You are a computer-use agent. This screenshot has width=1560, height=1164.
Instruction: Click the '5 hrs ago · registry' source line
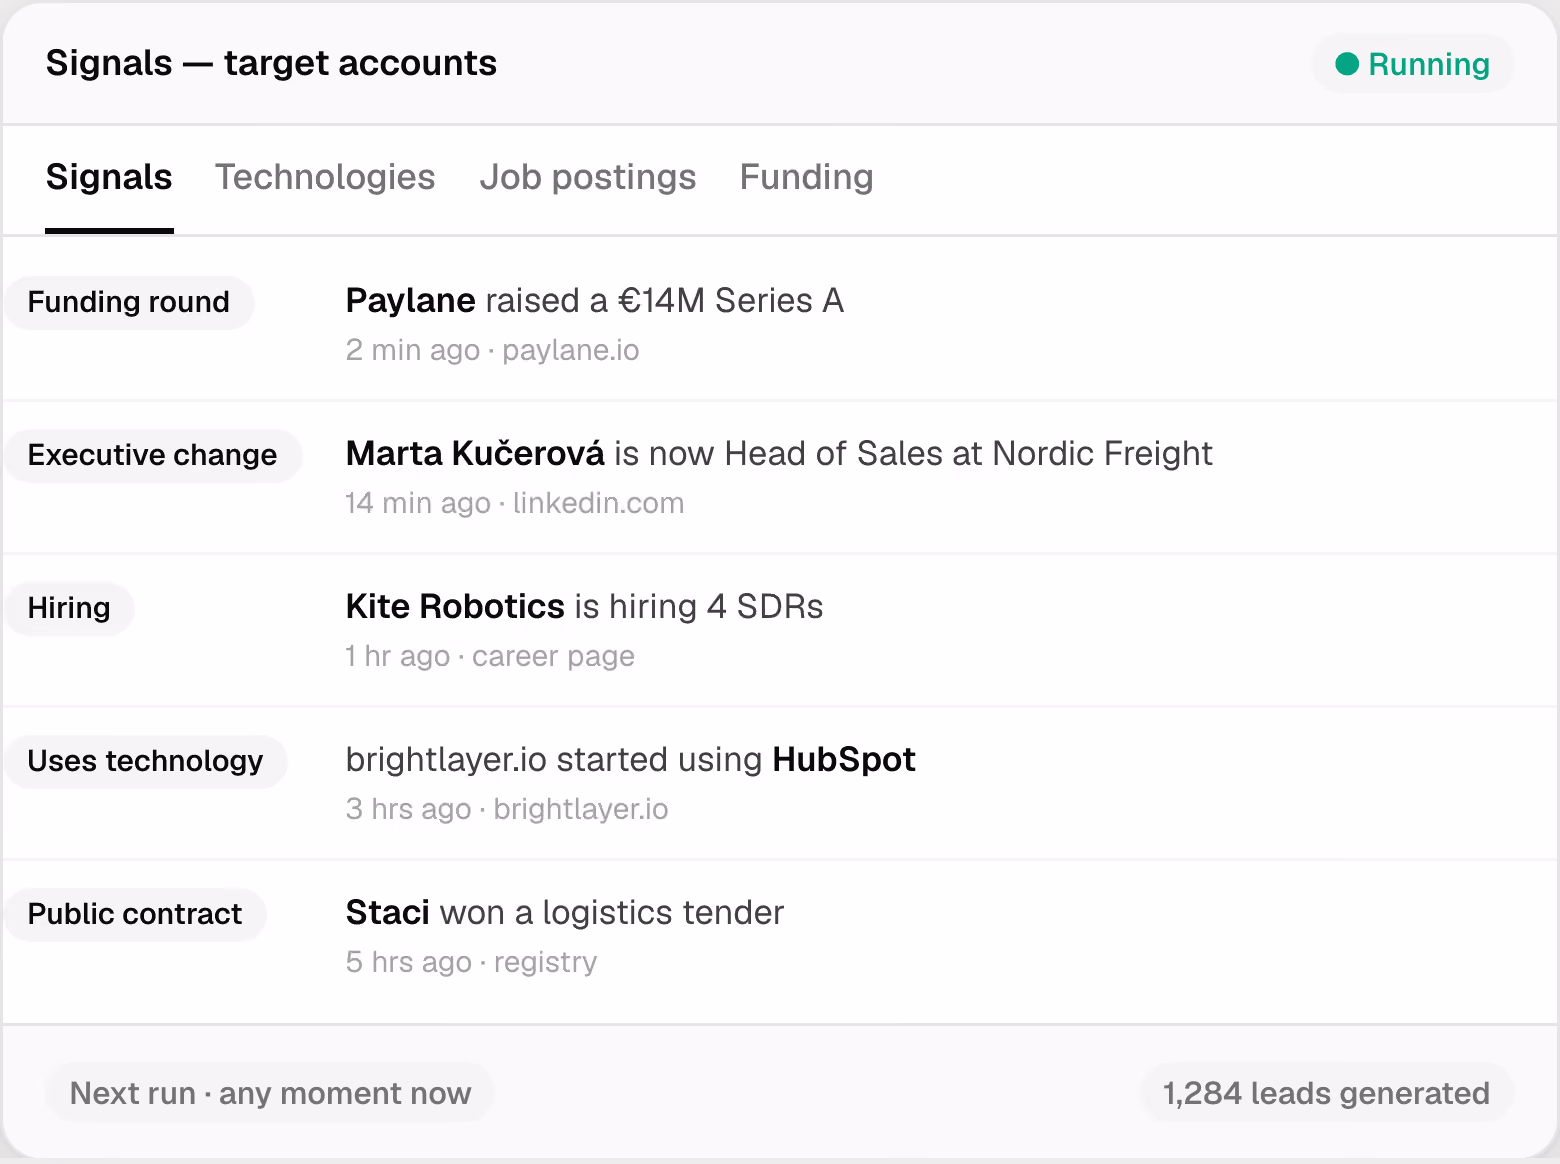pos(471,962)
